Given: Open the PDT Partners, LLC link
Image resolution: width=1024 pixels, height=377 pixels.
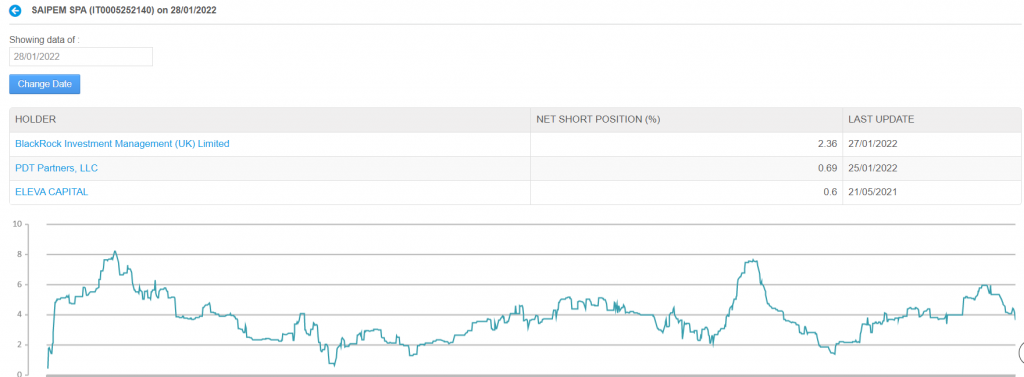Looking at the screenshot, I should (56, 169).
